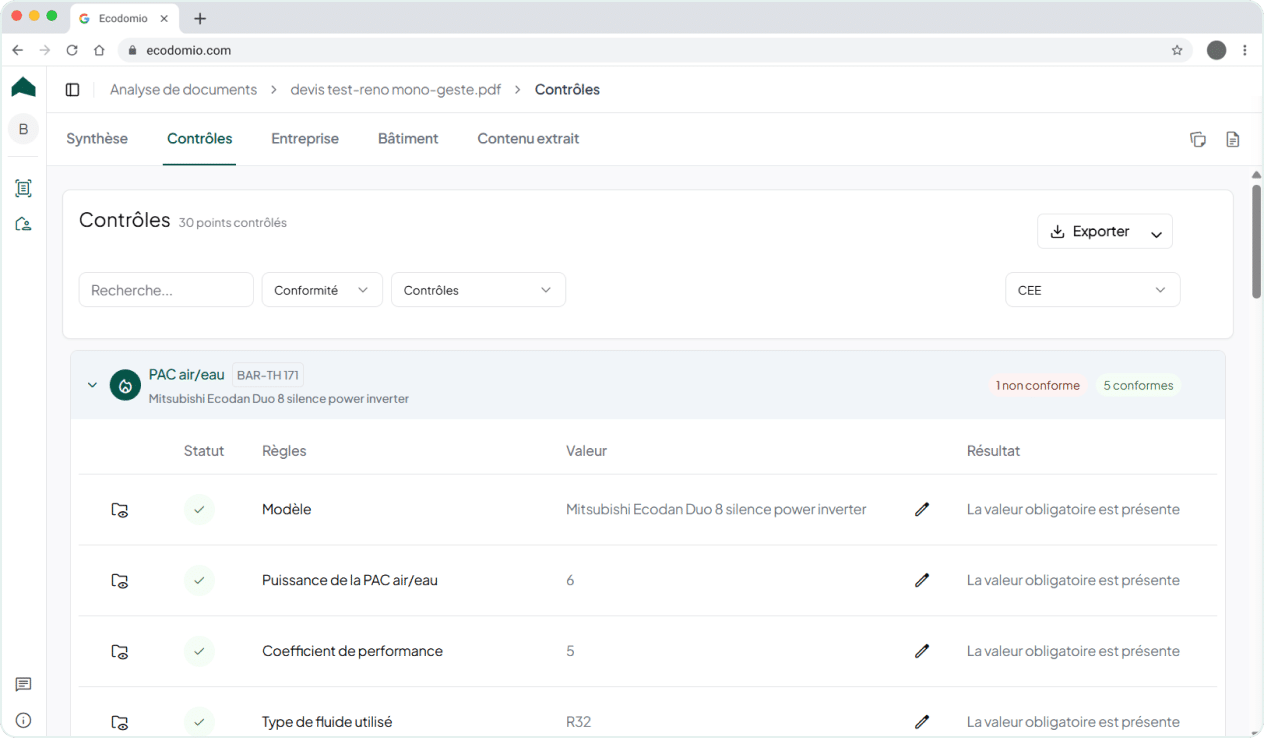Click the vertical page scrollbar

[x=1256, y=240]
